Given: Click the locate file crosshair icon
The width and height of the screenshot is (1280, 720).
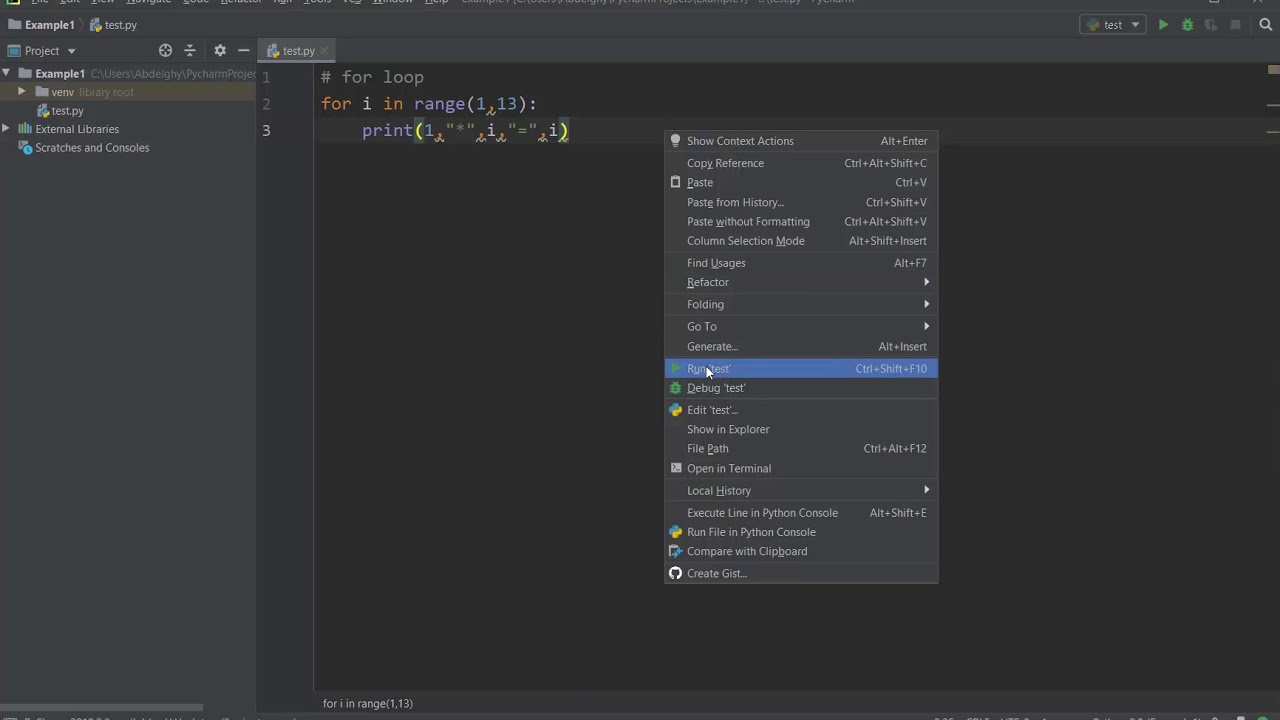Looking at the screenshot, I should [166, 50].
